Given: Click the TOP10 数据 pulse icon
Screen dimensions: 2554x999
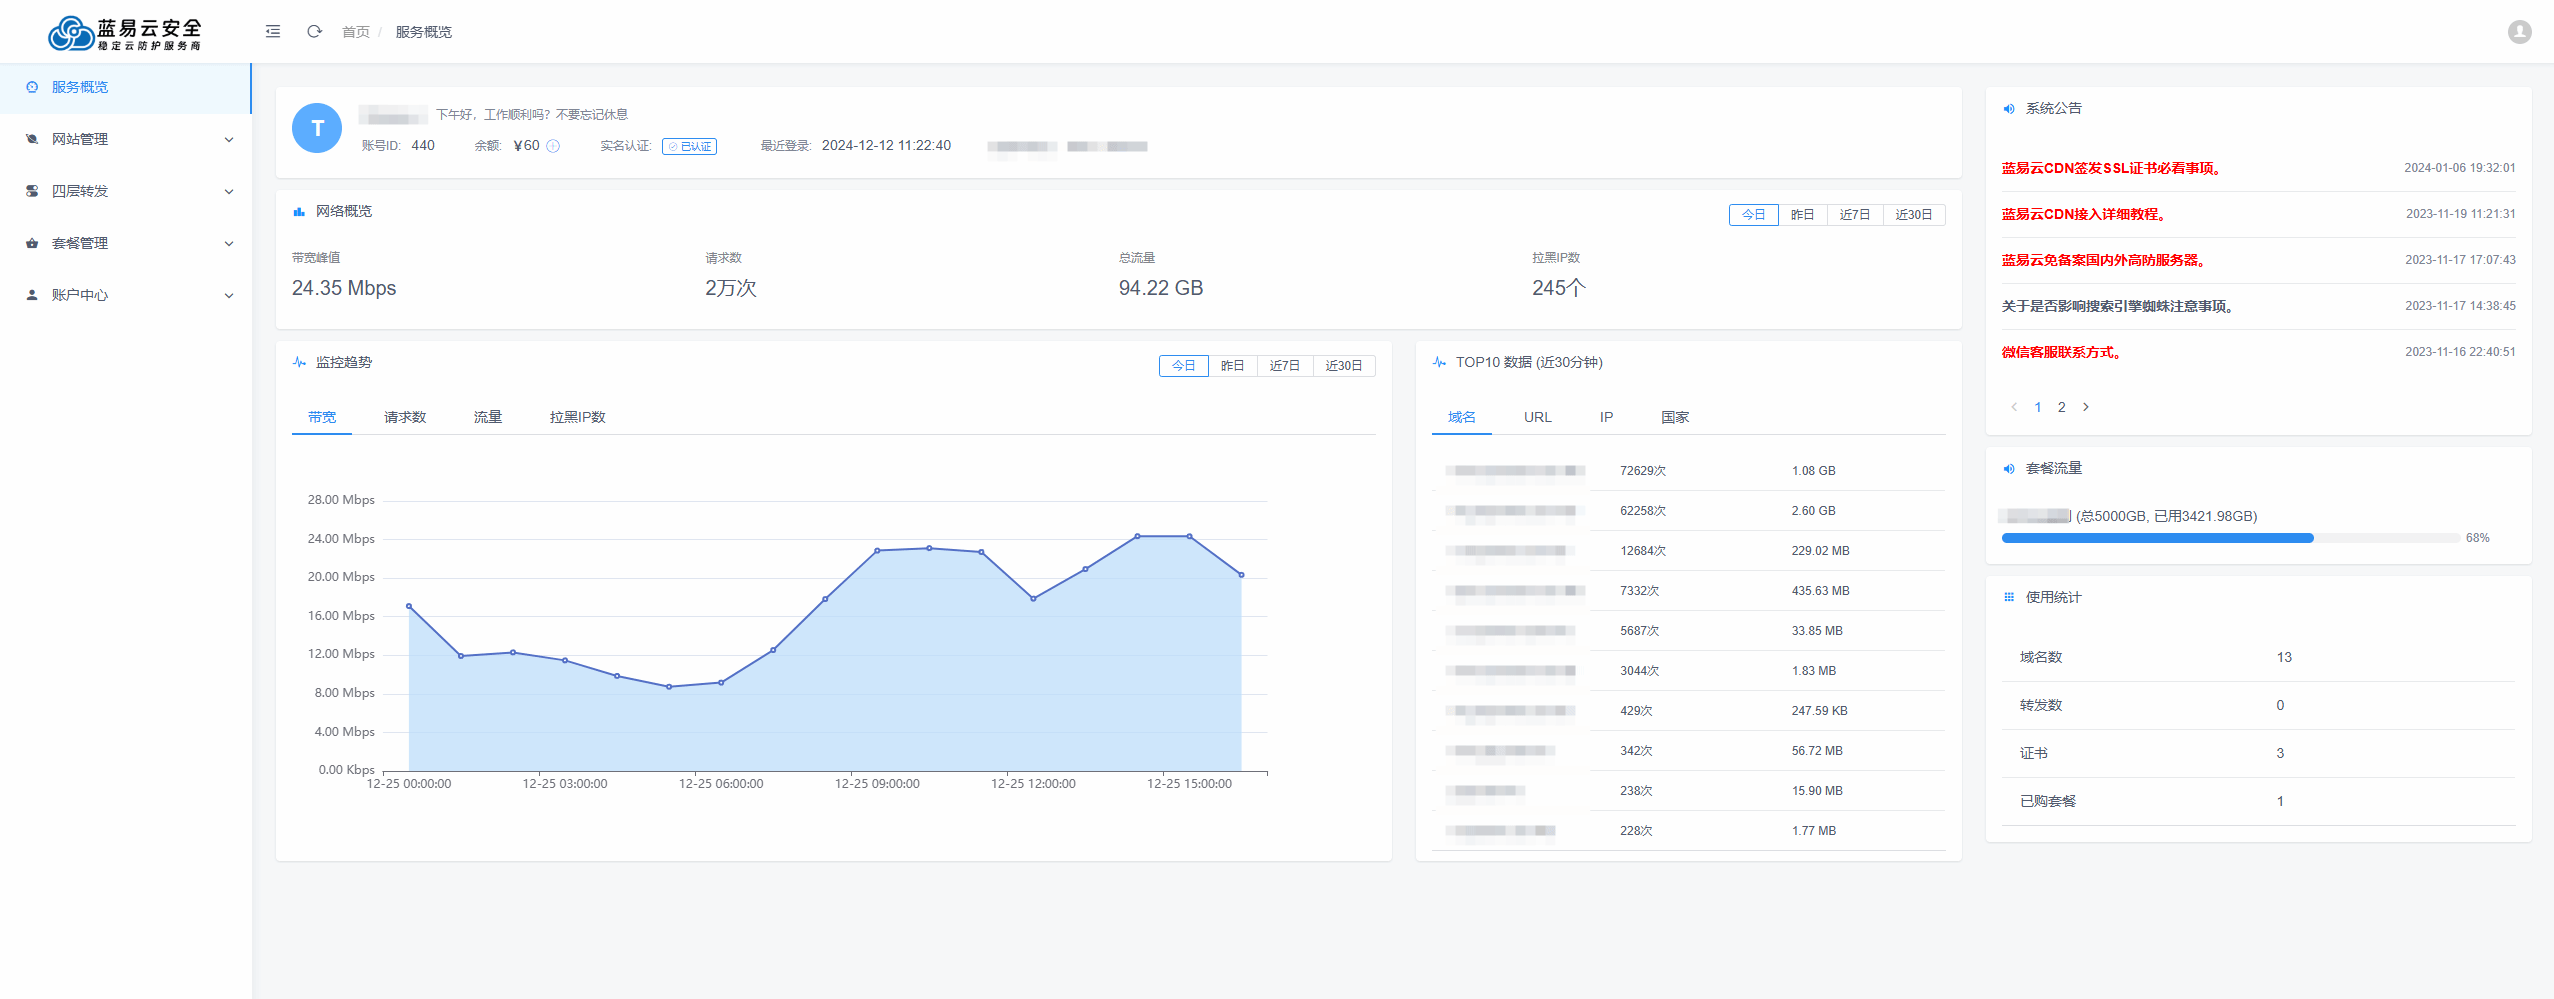Looking at the screenshot, I should [x=1439, y=362].
